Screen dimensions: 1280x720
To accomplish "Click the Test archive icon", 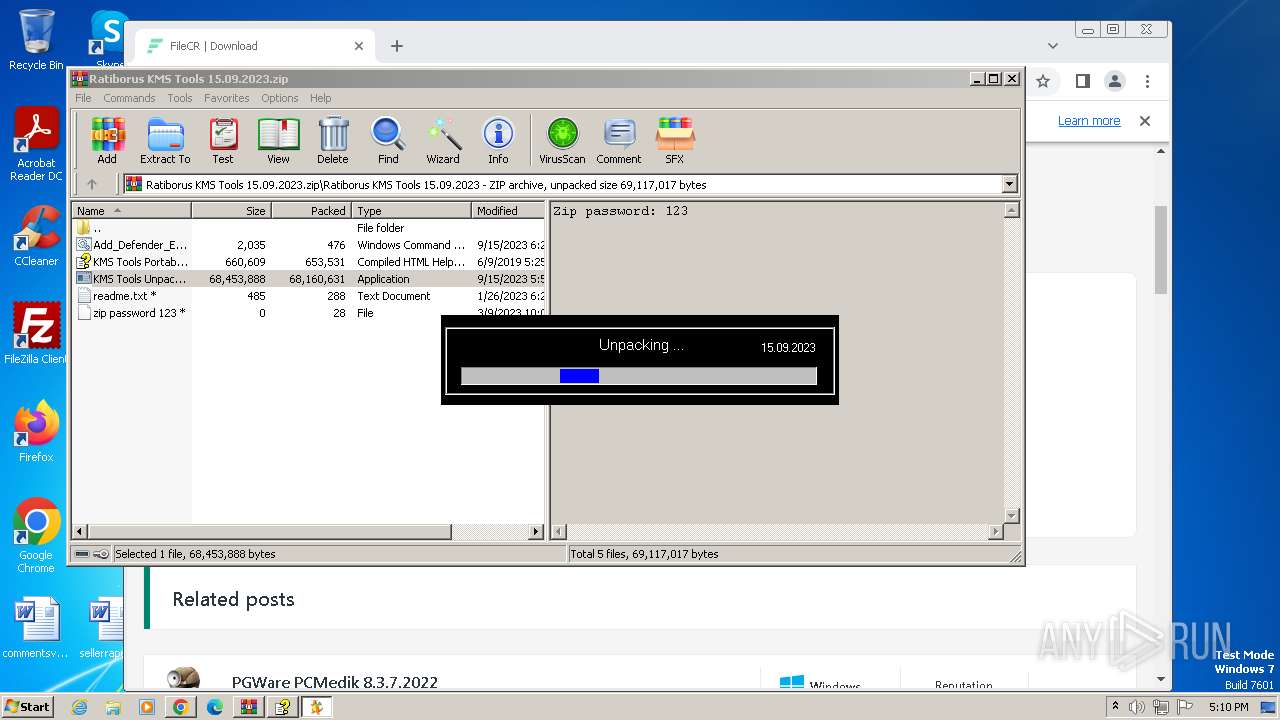I will click(x=223, y=140).
